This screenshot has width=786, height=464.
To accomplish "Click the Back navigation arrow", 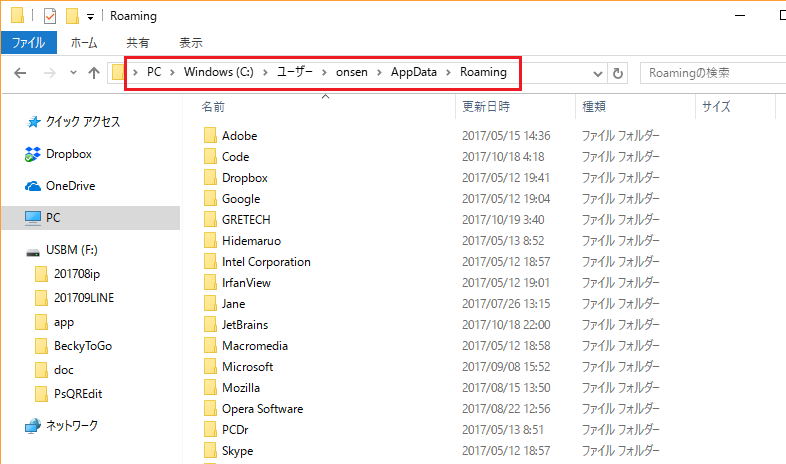I will (x=20, y=73).
